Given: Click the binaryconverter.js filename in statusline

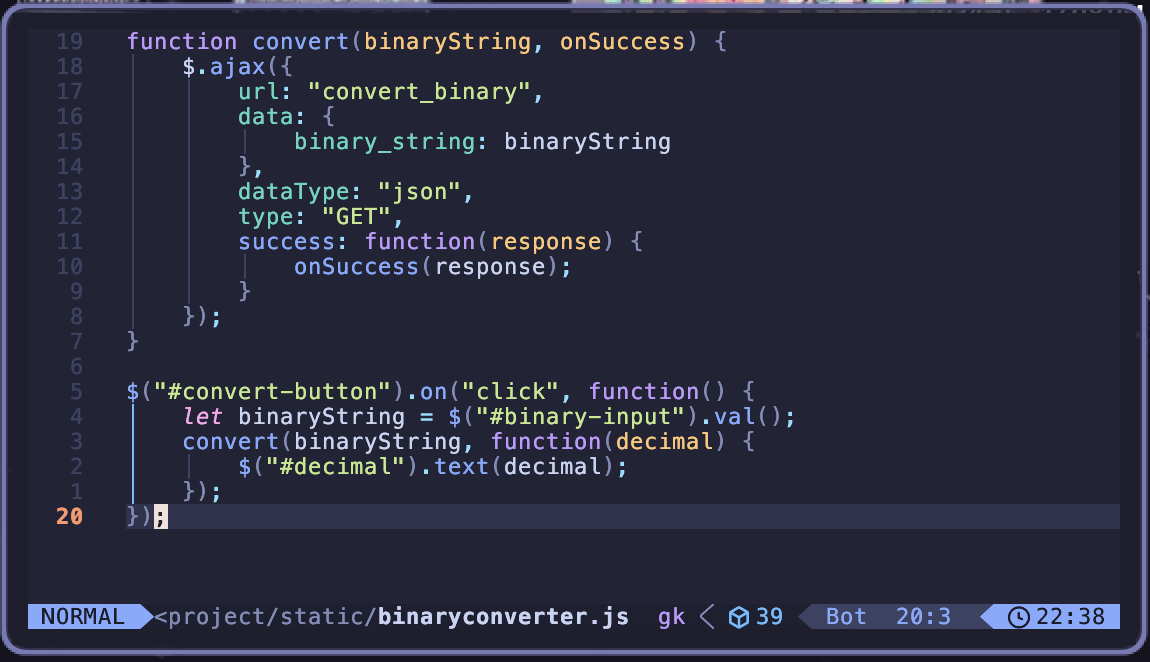Looking at the screenshot, I should click(503, 617).
